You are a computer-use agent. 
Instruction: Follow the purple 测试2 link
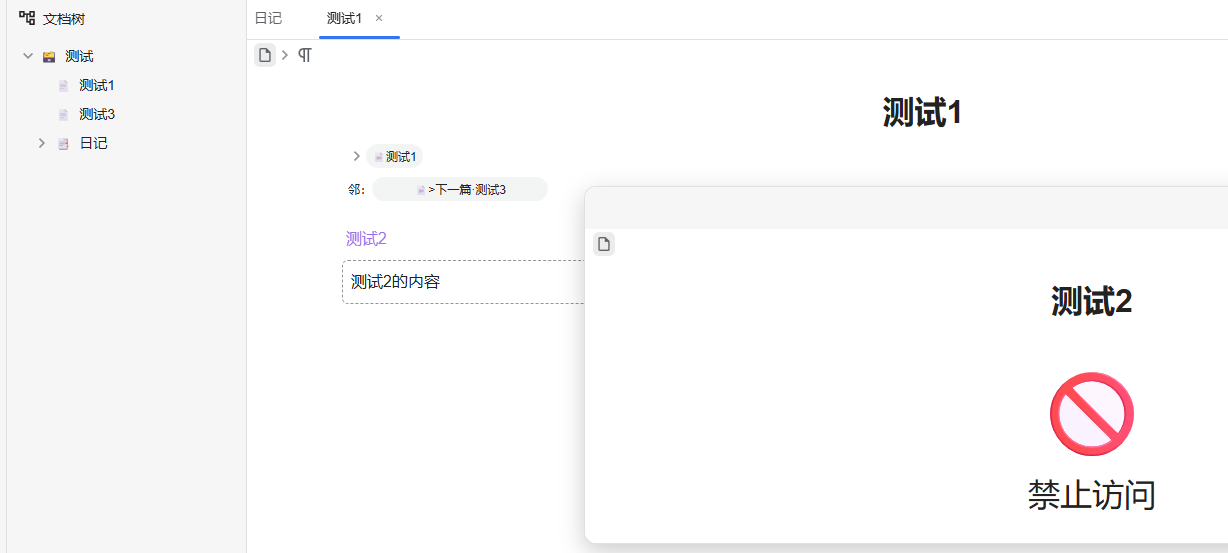[366, 238]
